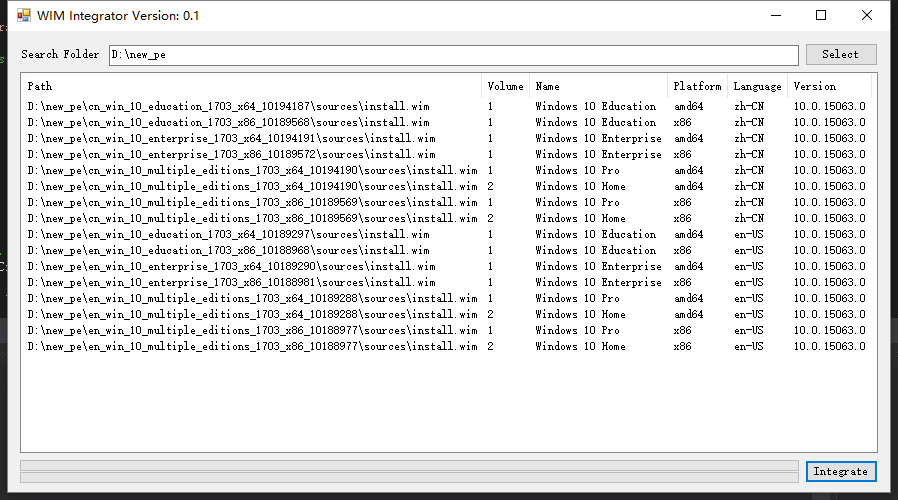Click en-US language cell, en enterprise x64 row
The width and height of the screenshot is (898, 500).
tap(749, 267)
